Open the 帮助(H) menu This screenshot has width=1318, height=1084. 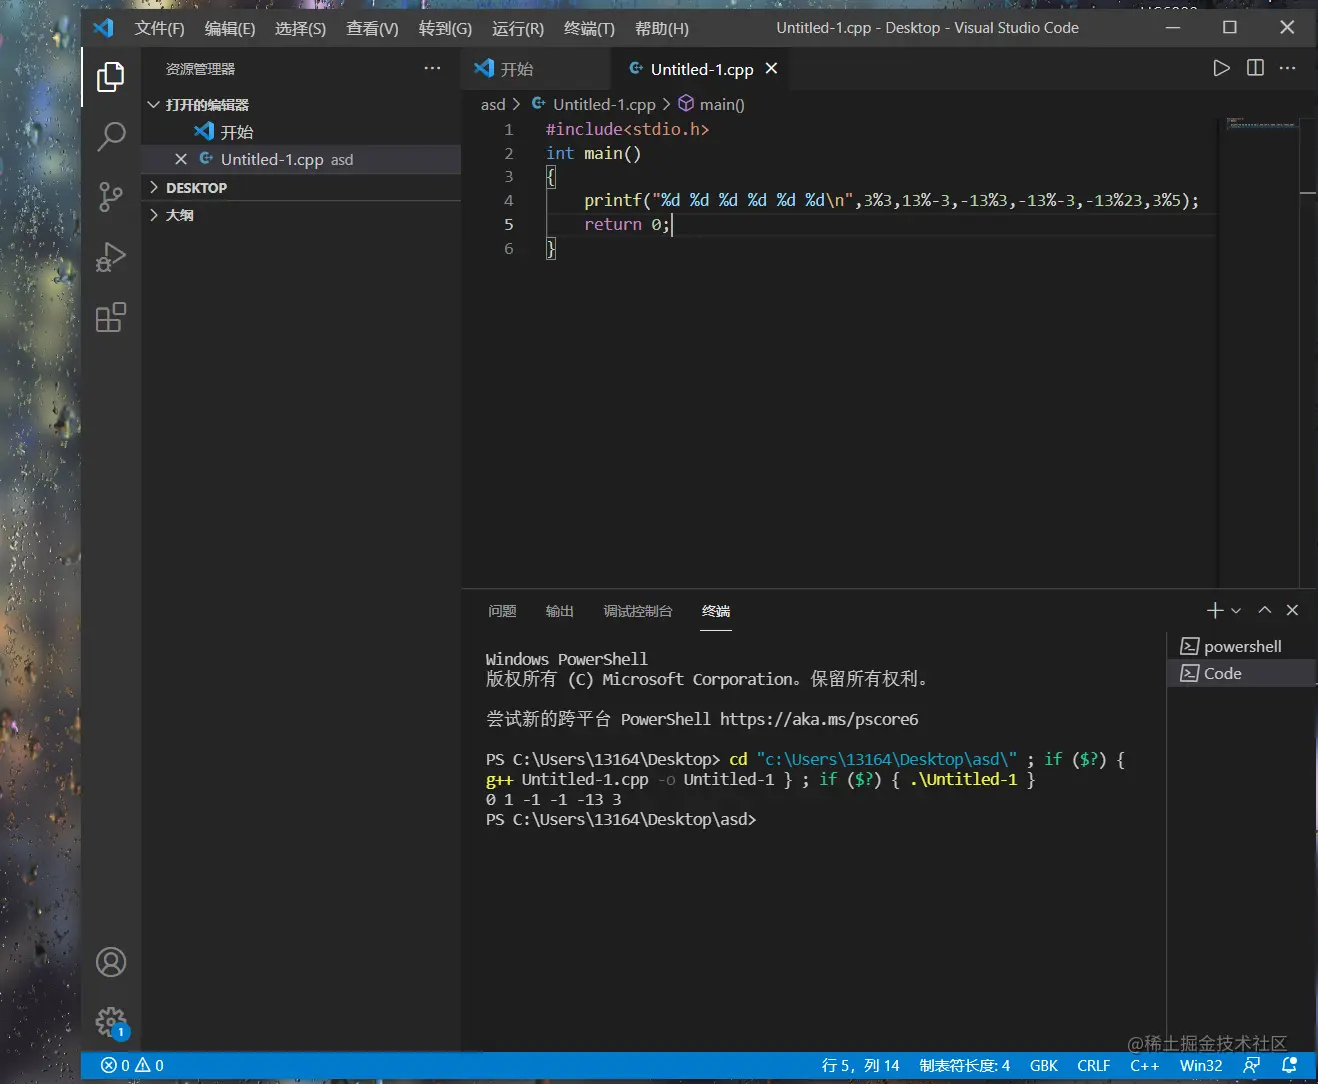tap(662, 28)
